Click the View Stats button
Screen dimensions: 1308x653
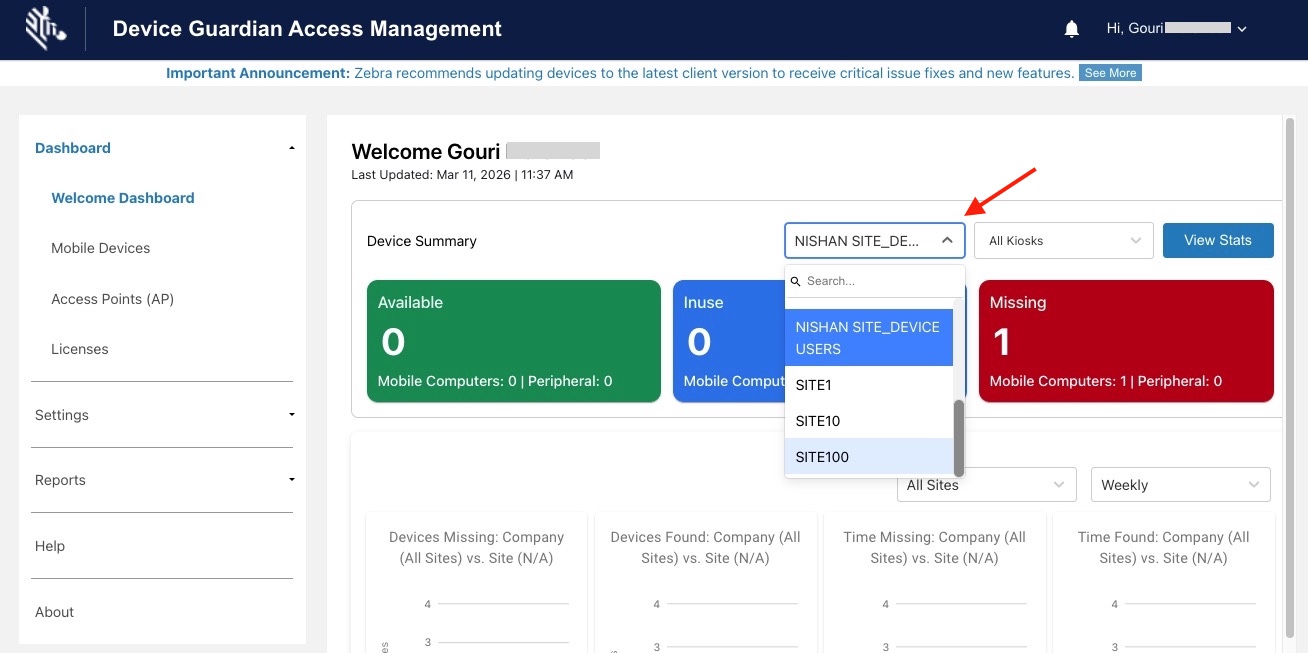point(1217,240)
